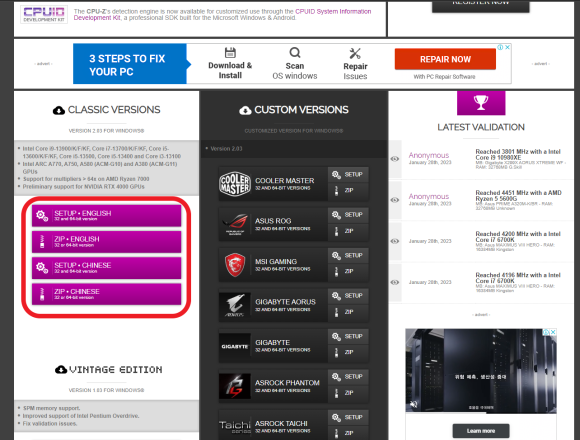Download Gigabyte ZIP version
The image size is (580, 440).
(x=348, y=353)
